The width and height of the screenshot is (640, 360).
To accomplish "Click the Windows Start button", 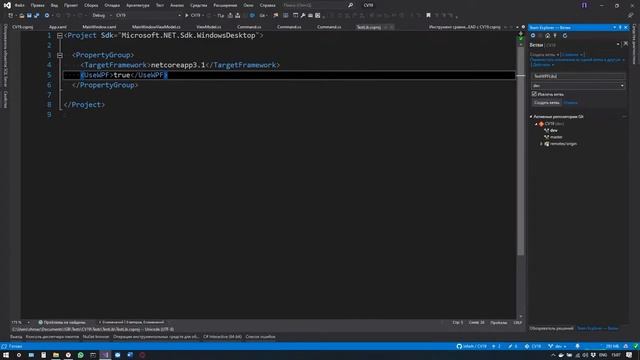I will click(6, 356).
